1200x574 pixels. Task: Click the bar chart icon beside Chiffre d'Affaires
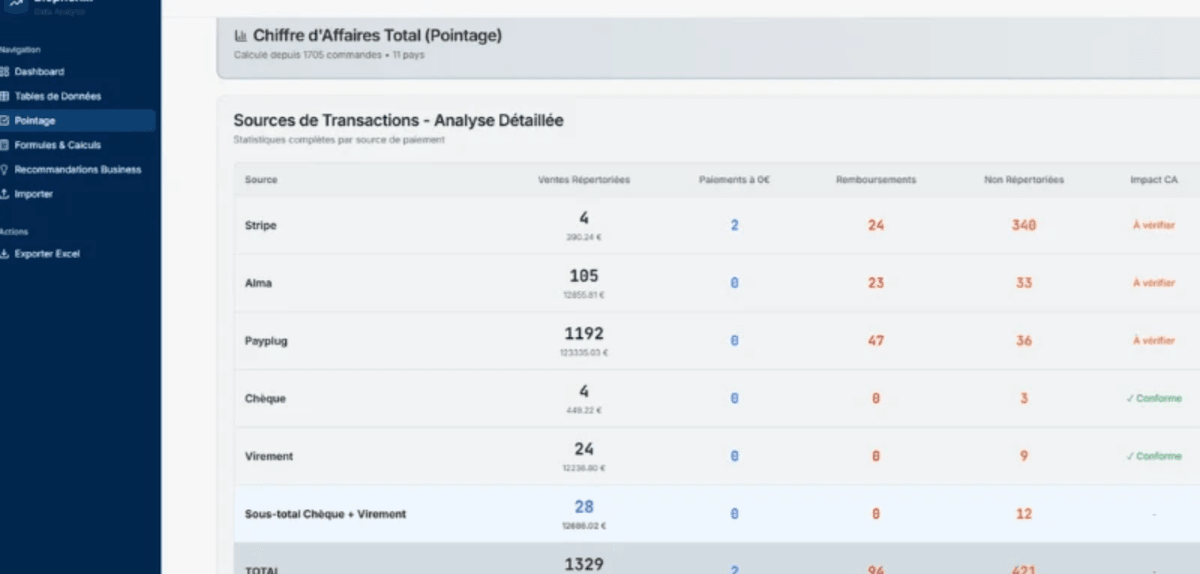click(240, 36)
